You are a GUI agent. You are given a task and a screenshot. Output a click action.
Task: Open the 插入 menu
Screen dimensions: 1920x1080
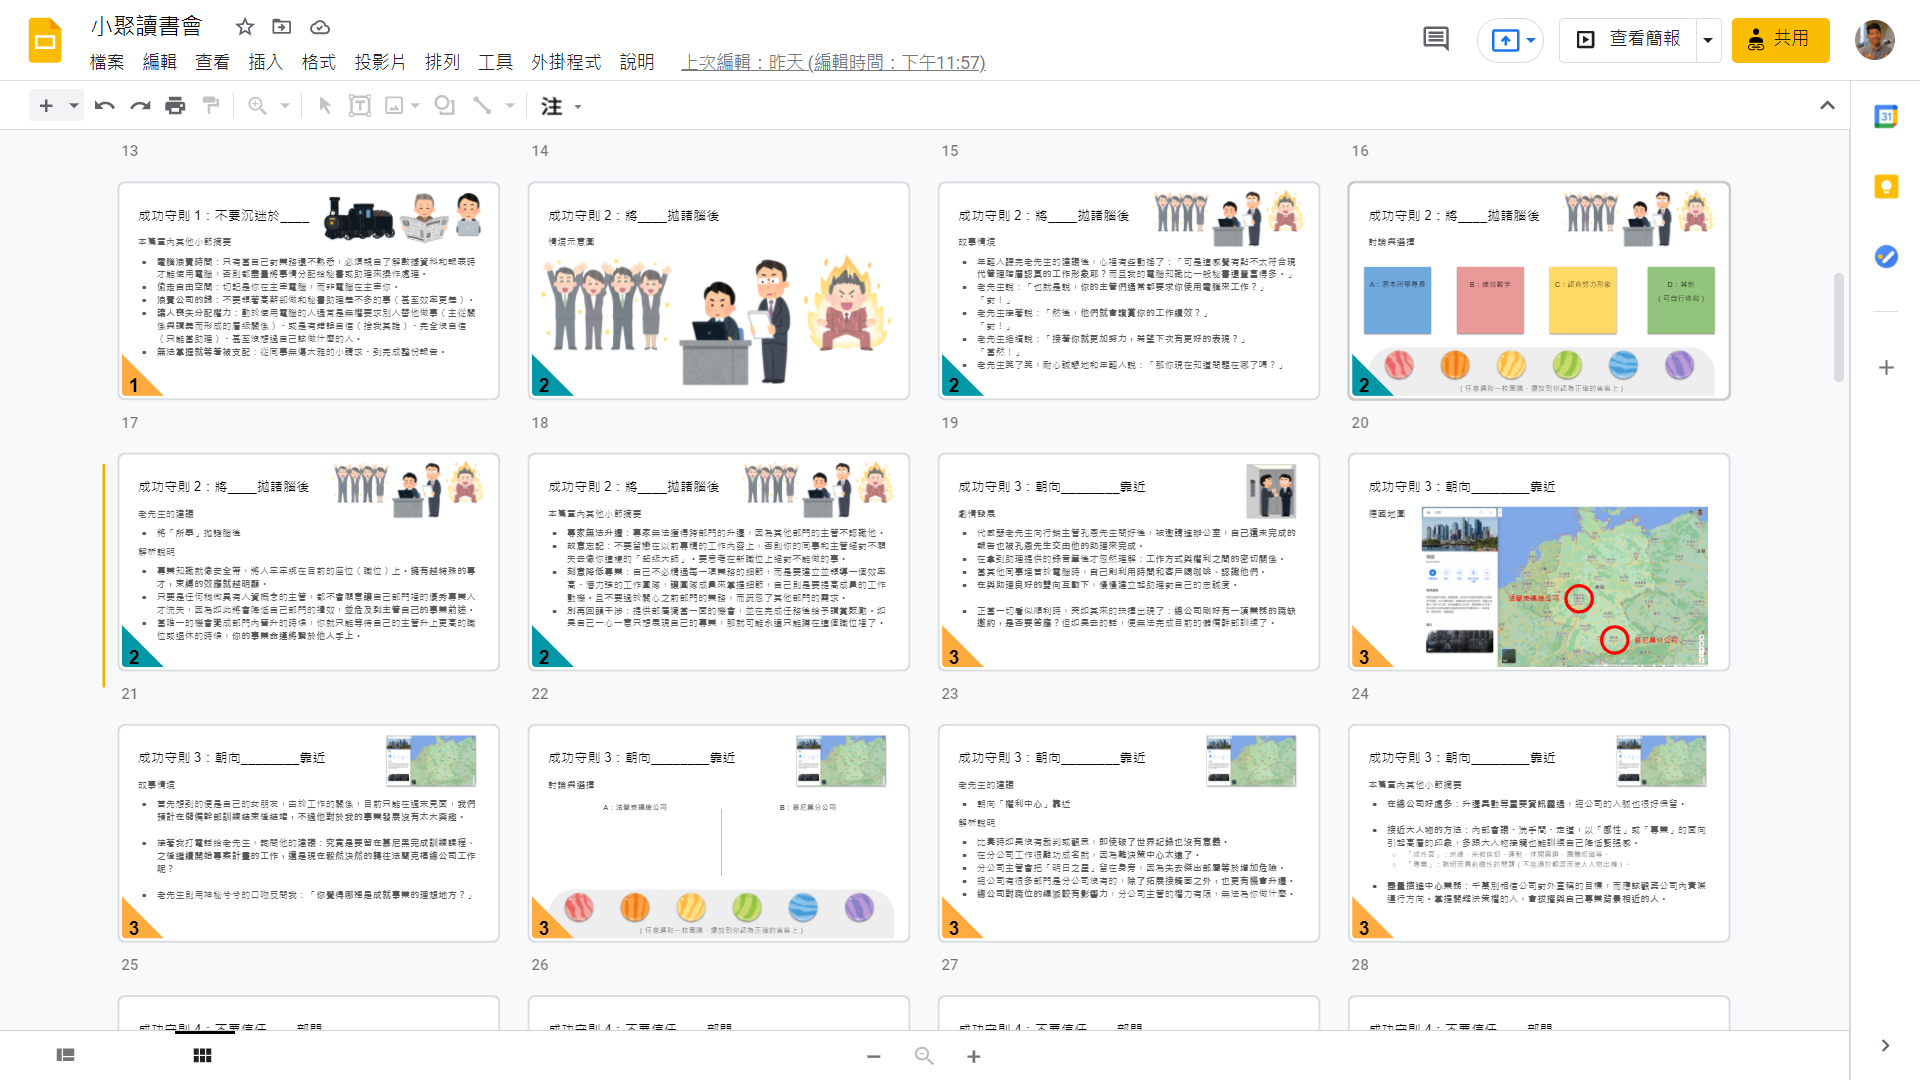[x=265, y=62]
